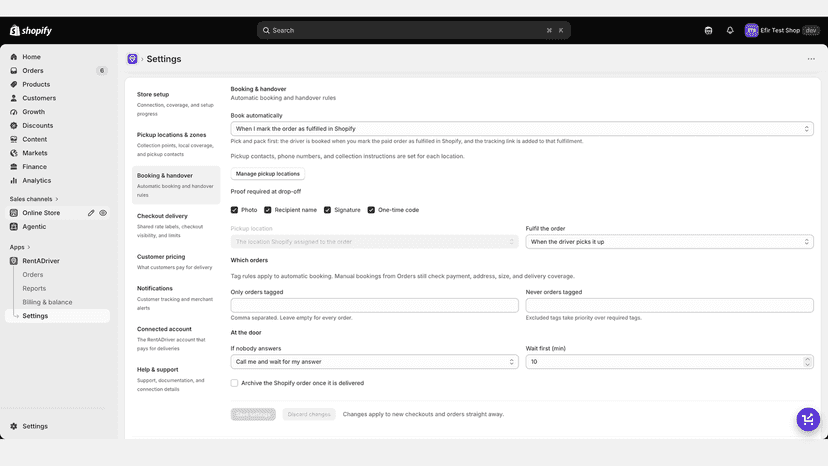Toggle the One-time code checkbox
828x466 pixels.
pyautogui.click(x=371, y=210)
